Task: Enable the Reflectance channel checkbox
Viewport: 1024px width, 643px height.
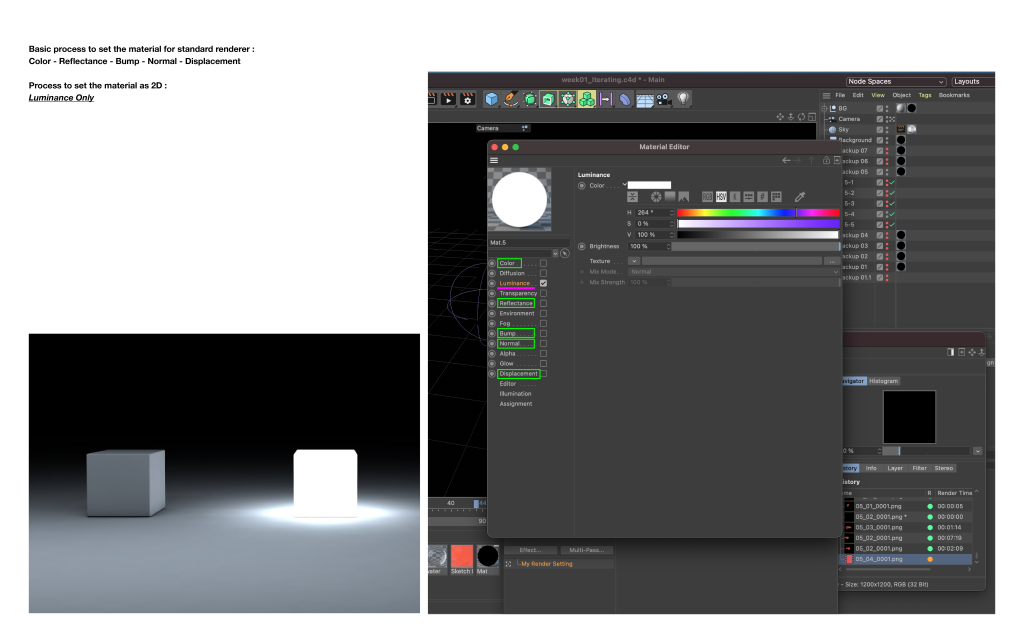Action: click(543, 303)
